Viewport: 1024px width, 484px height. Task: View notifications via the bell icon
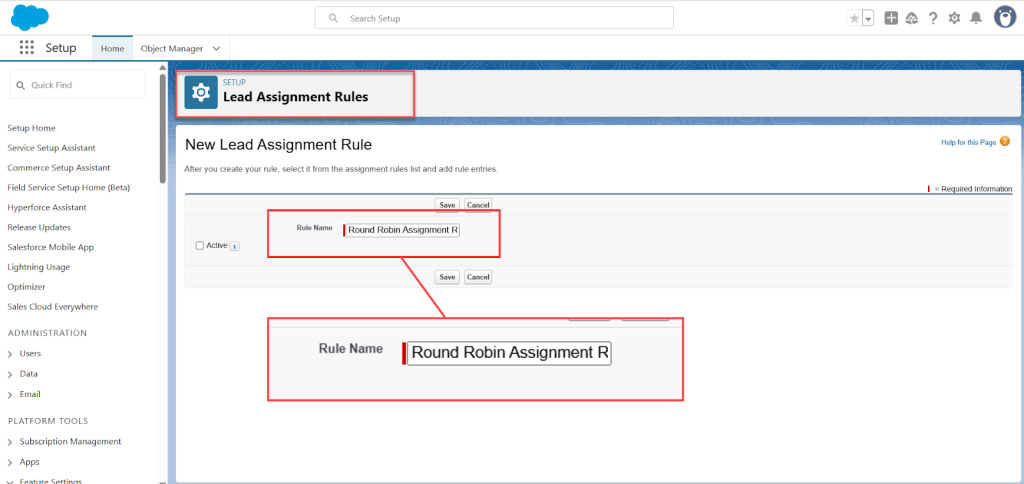point(975,18)
